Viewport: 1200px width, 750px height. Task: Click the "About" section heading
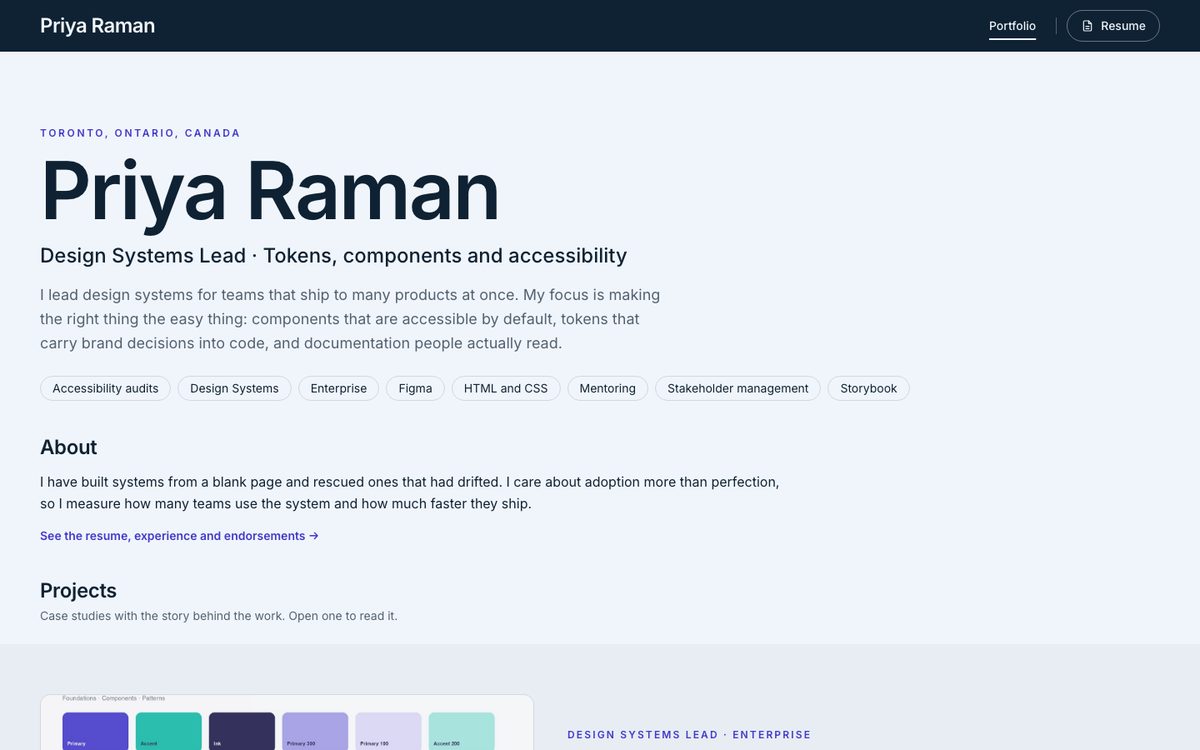coord(69,447)
